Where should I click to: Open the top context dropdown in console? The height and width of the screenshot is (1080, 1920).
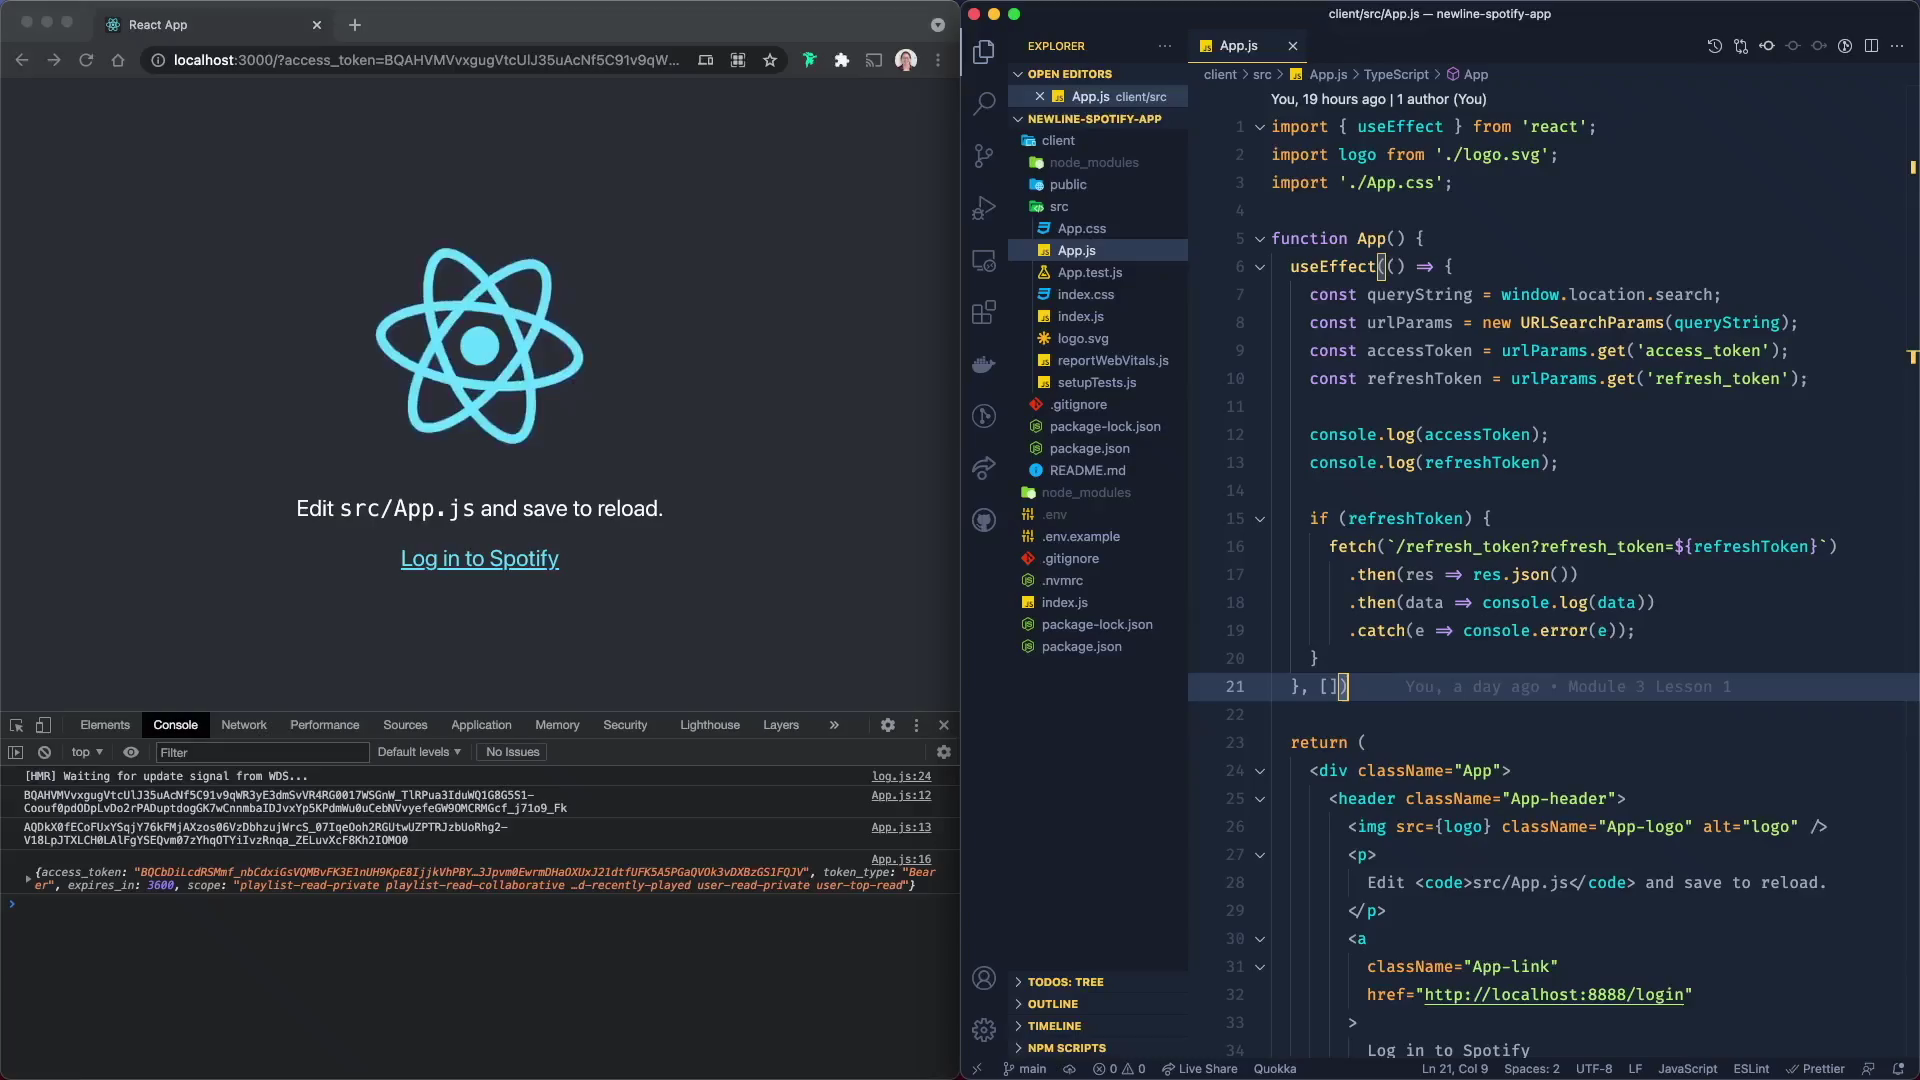pos(87,752)
